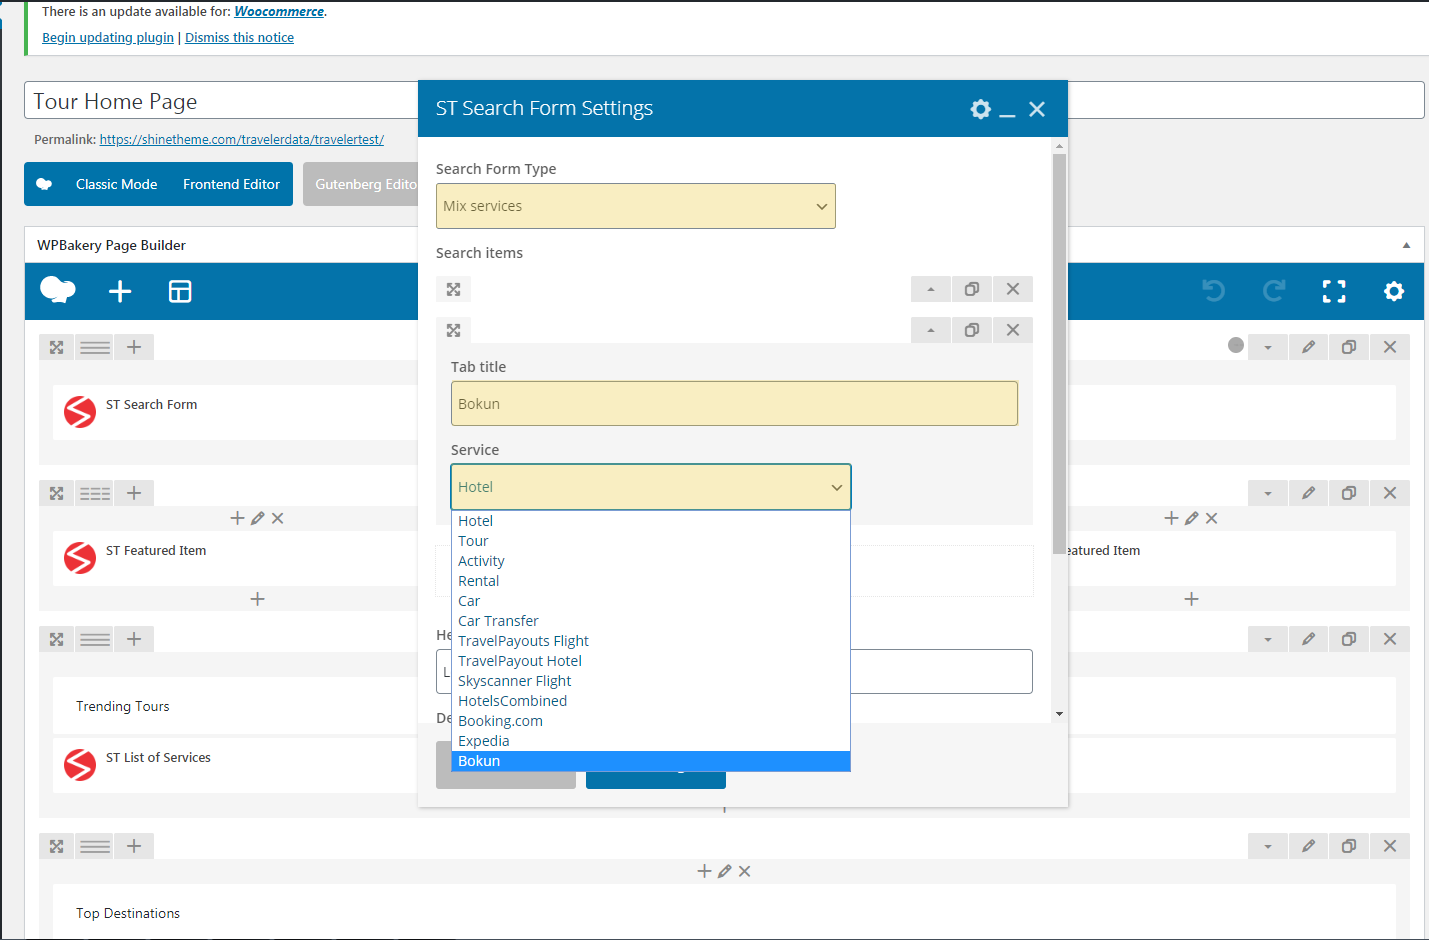Select the plain Car option in the Service list
Viewport: 1429px width, 940px height.
651,601
